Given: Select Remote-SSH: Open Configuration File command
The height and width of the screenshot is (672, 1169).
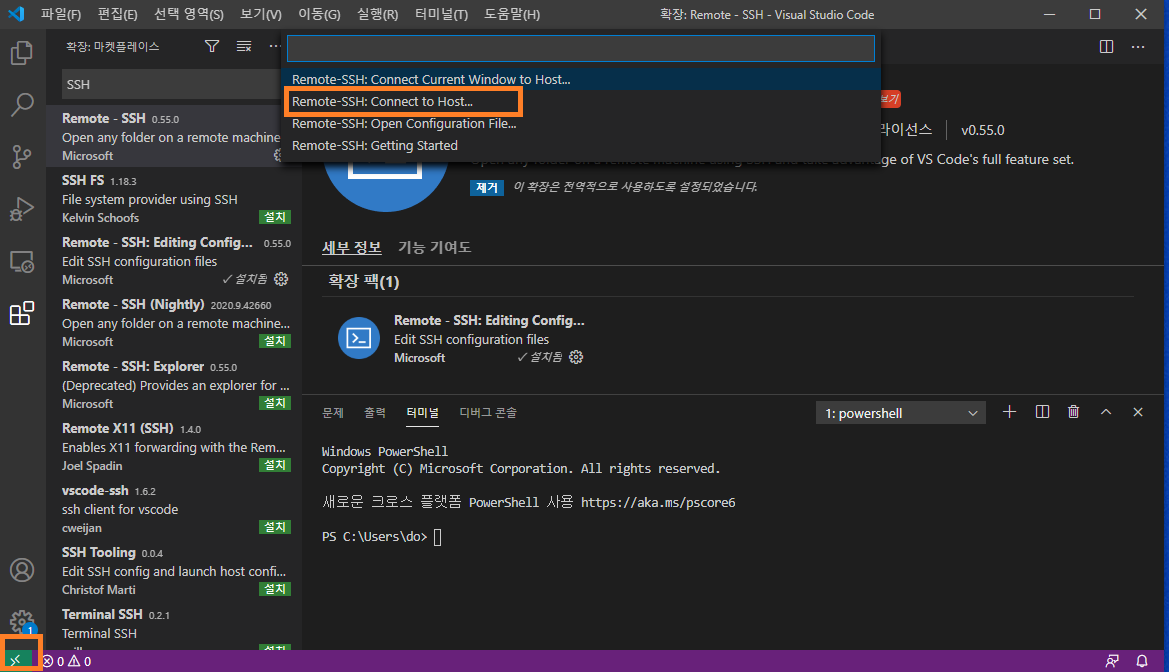Looking at the screenshot, I should pos(581,124).
